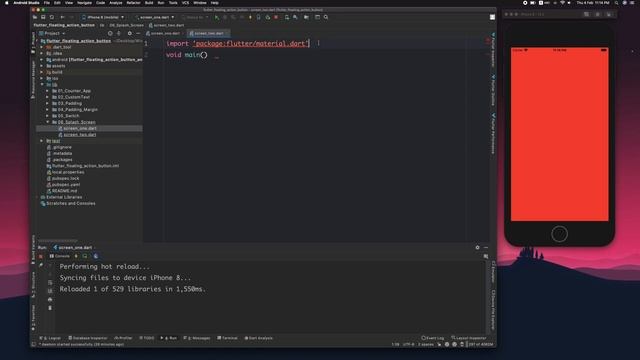
Task: Expand the 05_Switch folder
Action: (x=47, y=116)
